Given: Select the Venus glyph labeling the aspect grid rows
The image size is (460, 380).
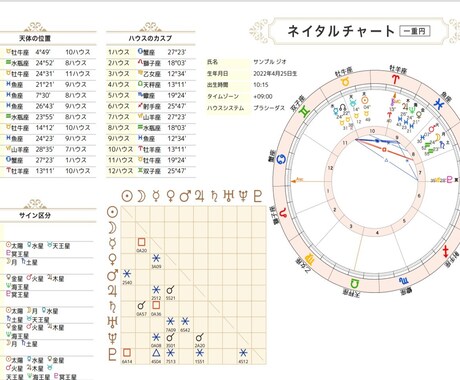Looking at the screenshot, I should coord(113,259).
